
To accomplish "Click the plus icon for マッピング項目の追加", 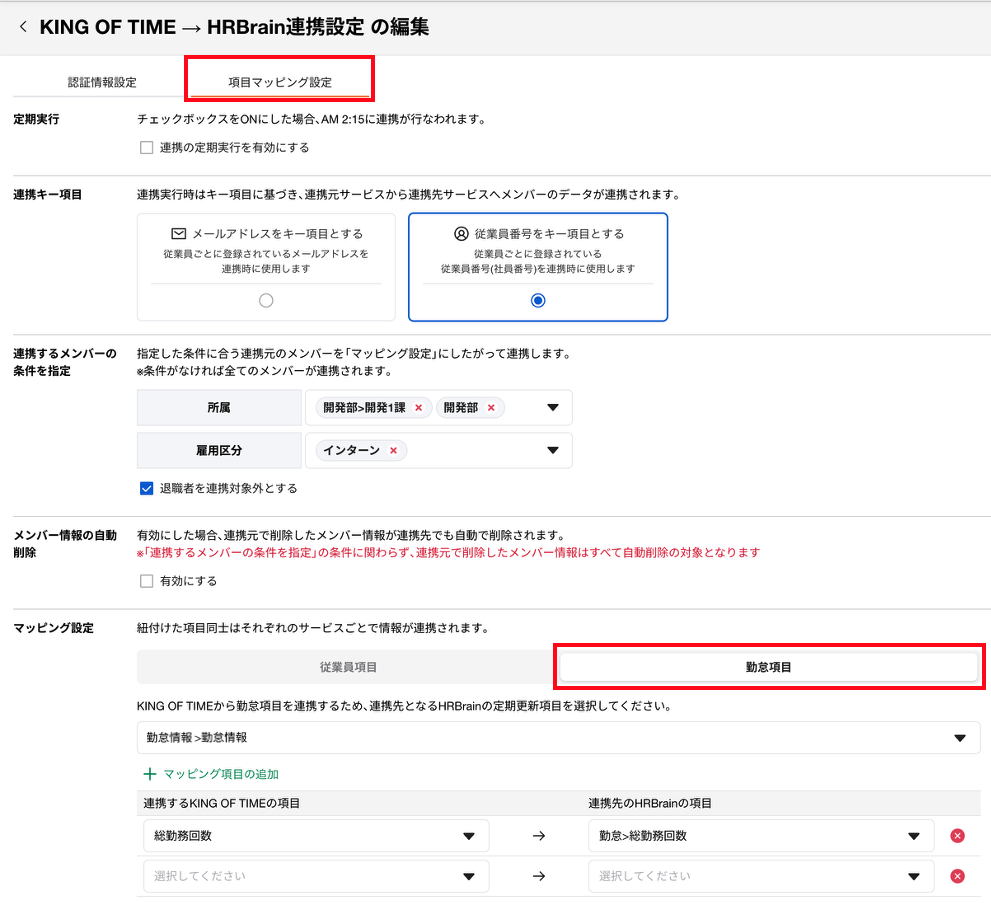I will 150,774.
